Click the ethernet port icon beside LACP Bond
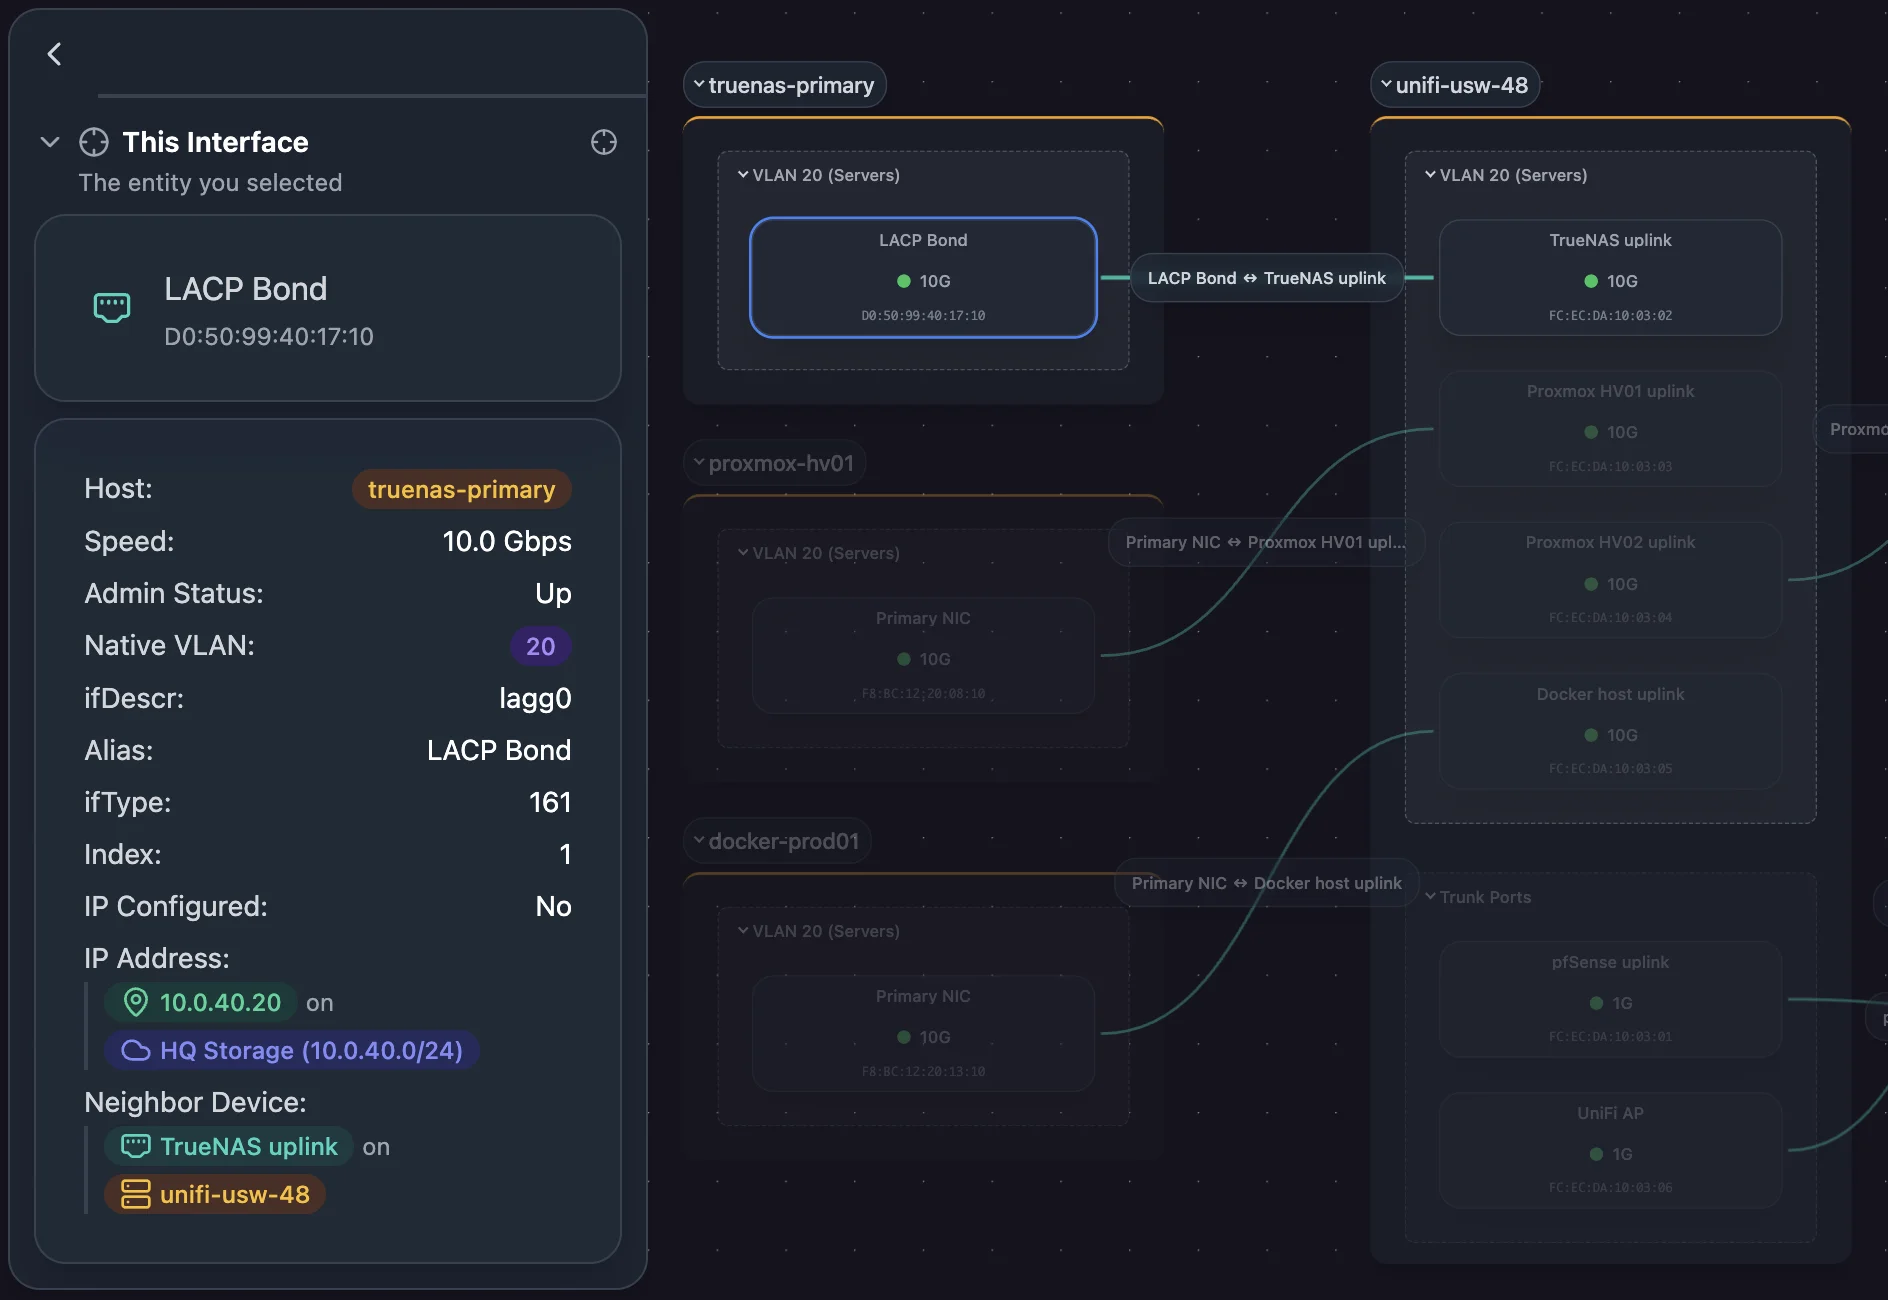Screen dimensions: 1888x1300 [x=112, y=307]
